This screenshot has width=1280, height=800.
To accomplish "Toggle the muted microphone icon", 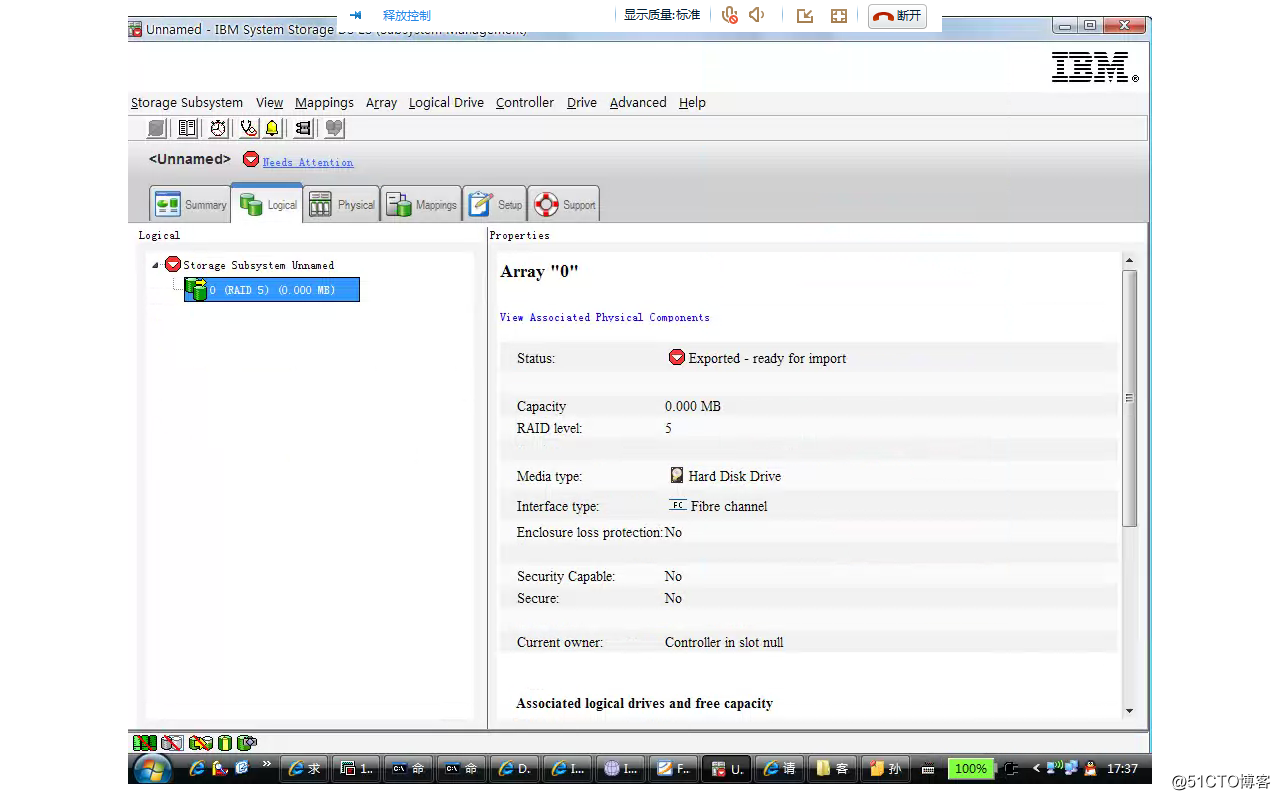I will pyautogui.click(x=730, y=15).
